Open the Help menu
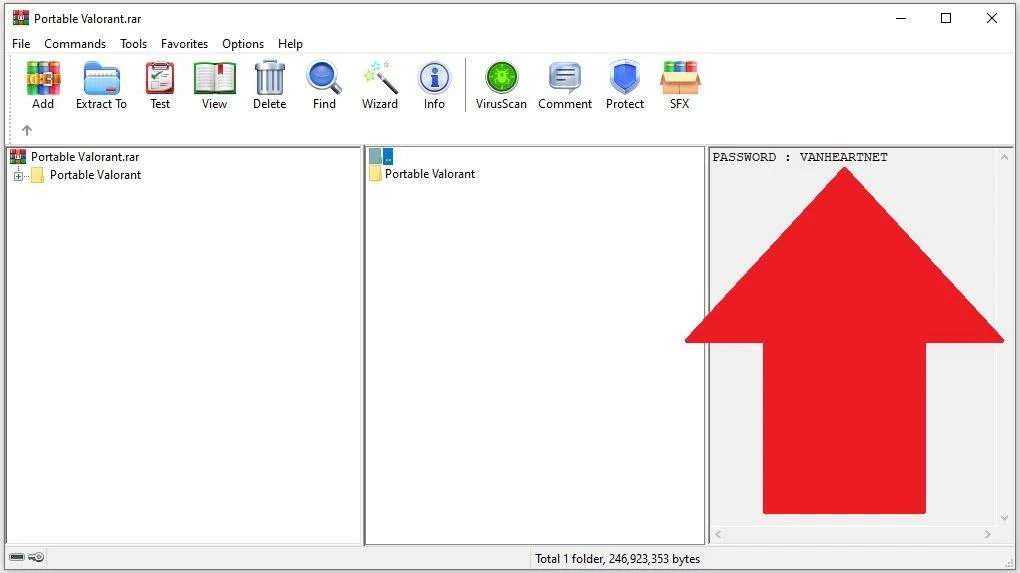This screenshot has width=1020, height=573. click(x=290, y=44)
